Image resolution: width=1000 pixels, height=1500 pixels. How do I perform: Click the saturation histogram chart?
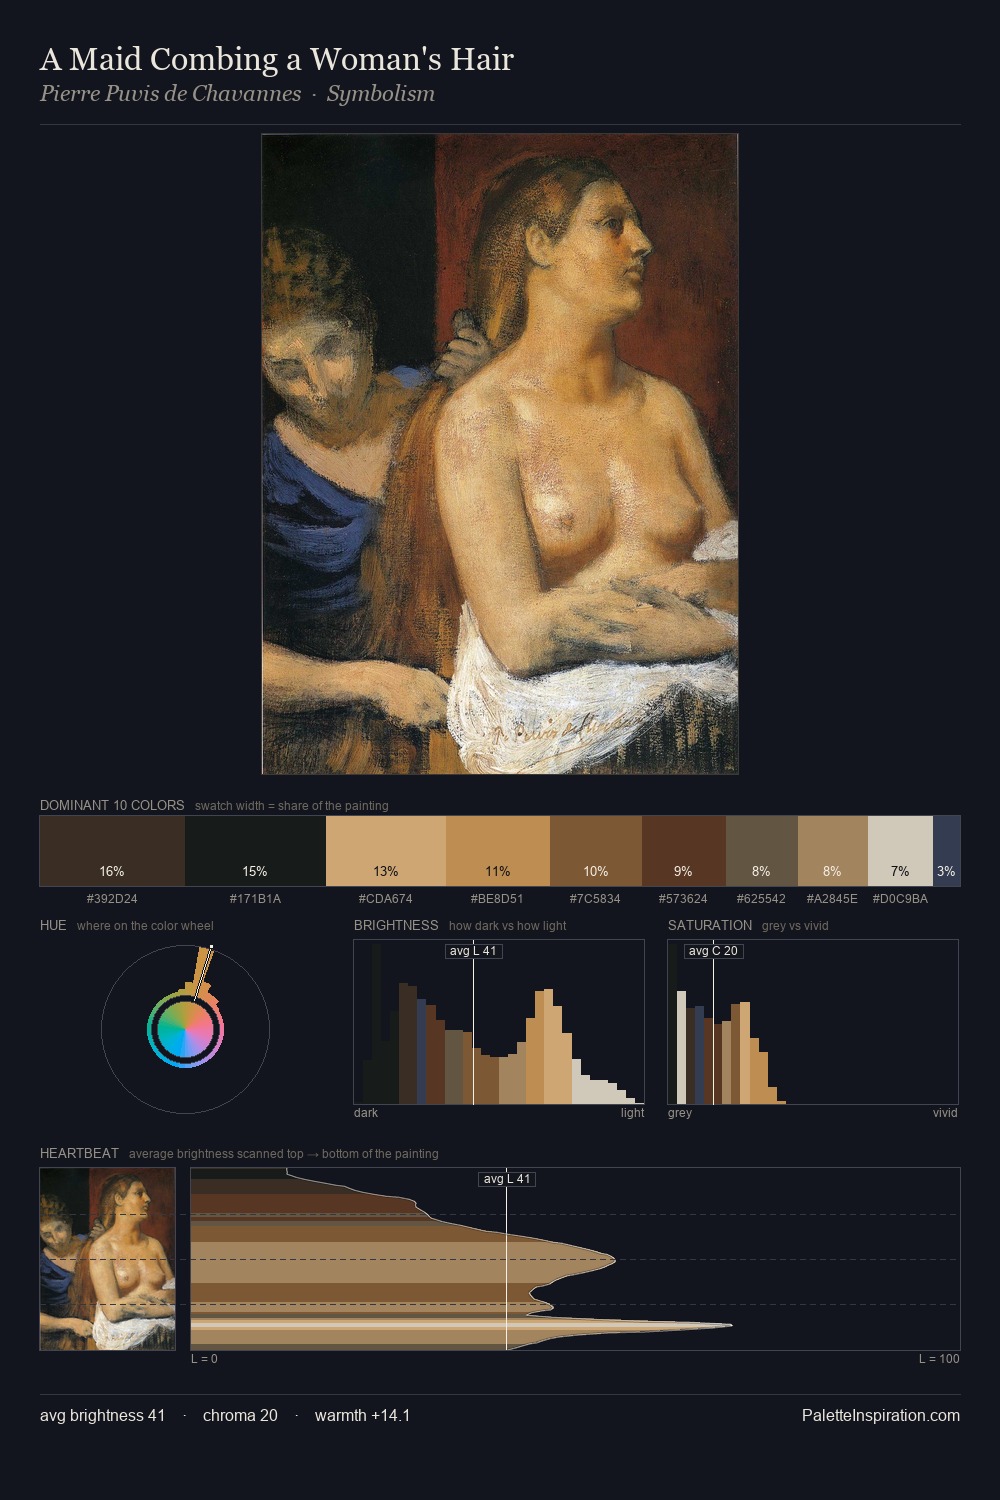pos(813,1022)
